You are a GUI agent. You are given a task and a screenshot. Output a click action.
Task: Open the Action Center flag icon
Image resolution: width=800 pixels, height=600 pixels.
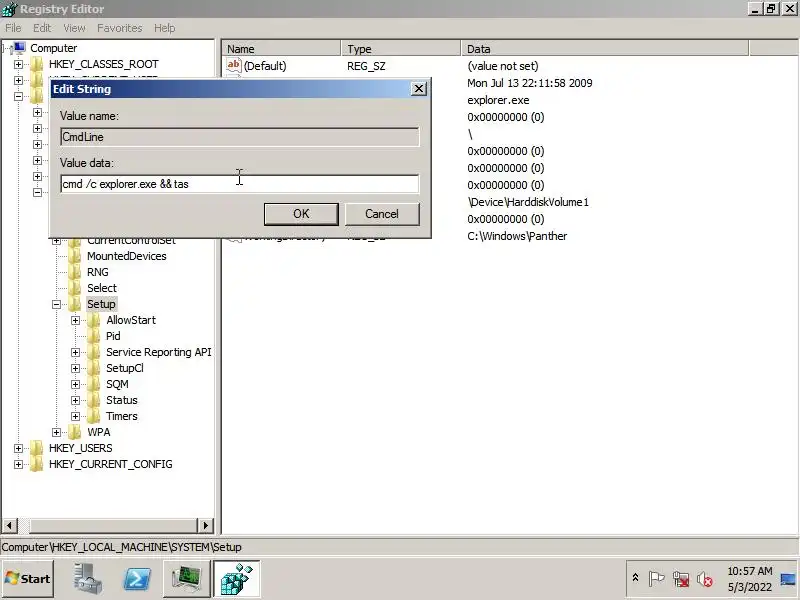(656, 579)
